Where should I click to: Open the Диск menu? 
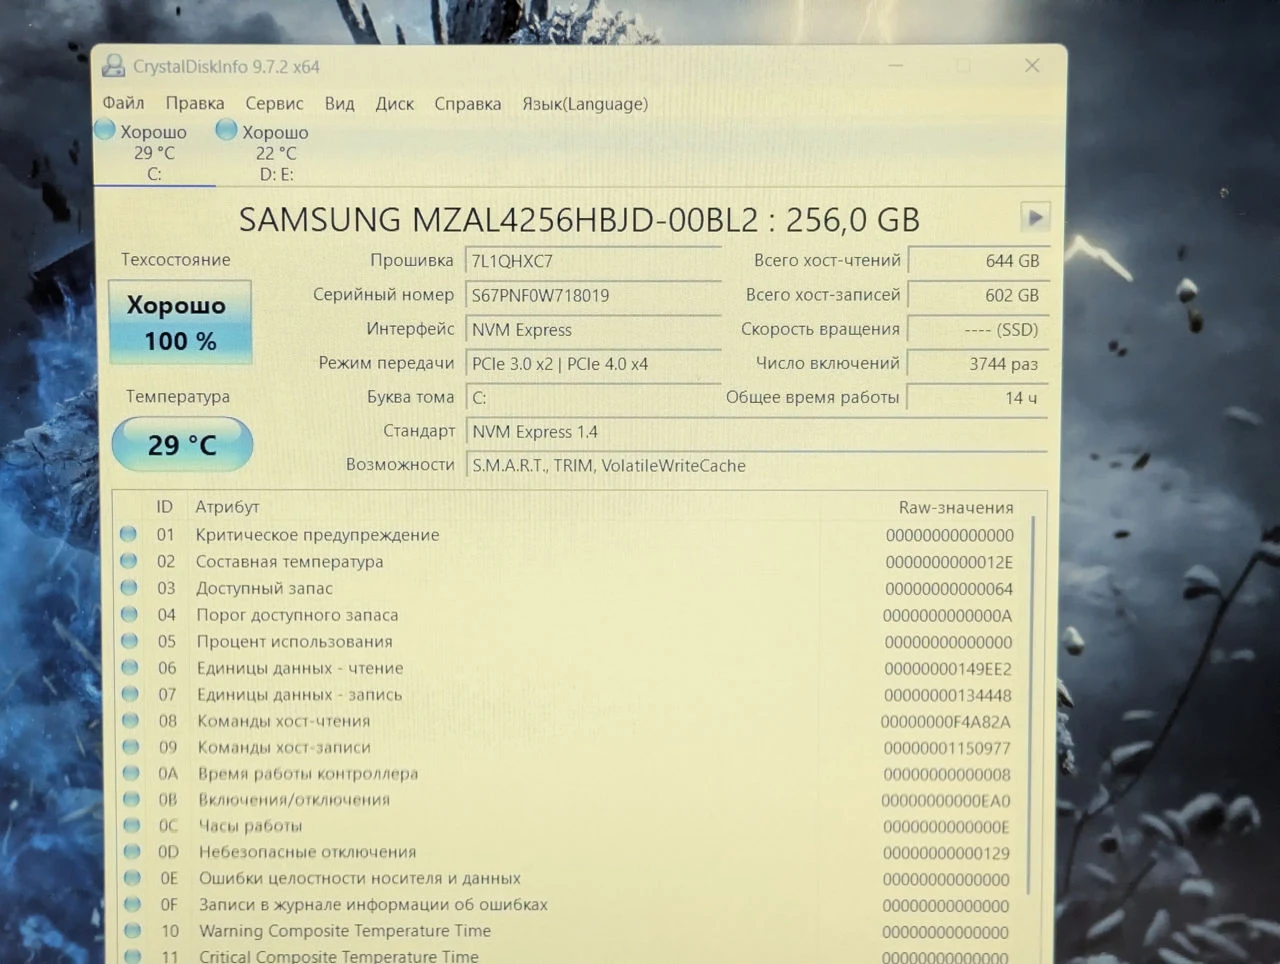click(394, 103)
